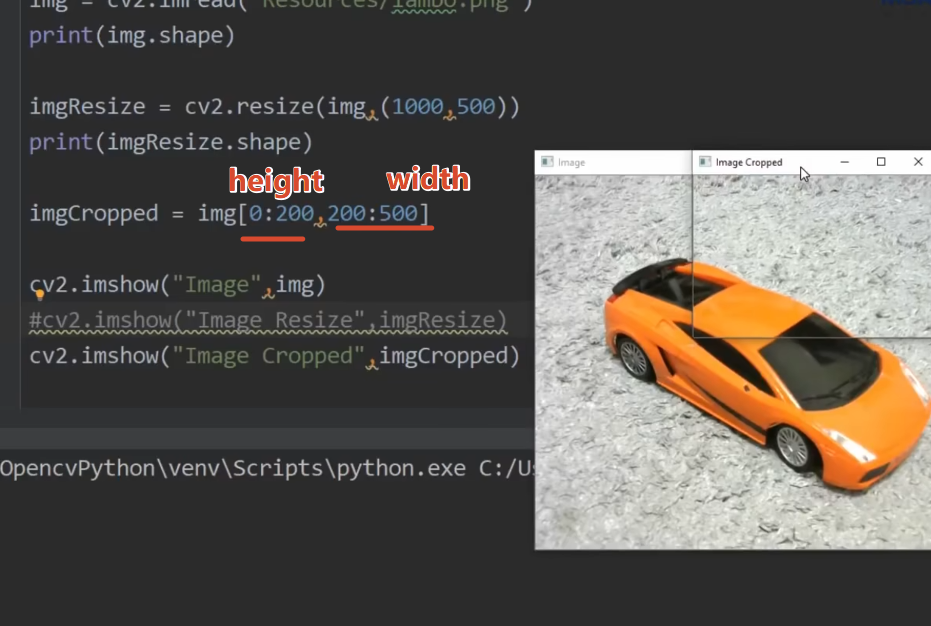
Task: Select the Image window title bar
Action: pos(613,162)
